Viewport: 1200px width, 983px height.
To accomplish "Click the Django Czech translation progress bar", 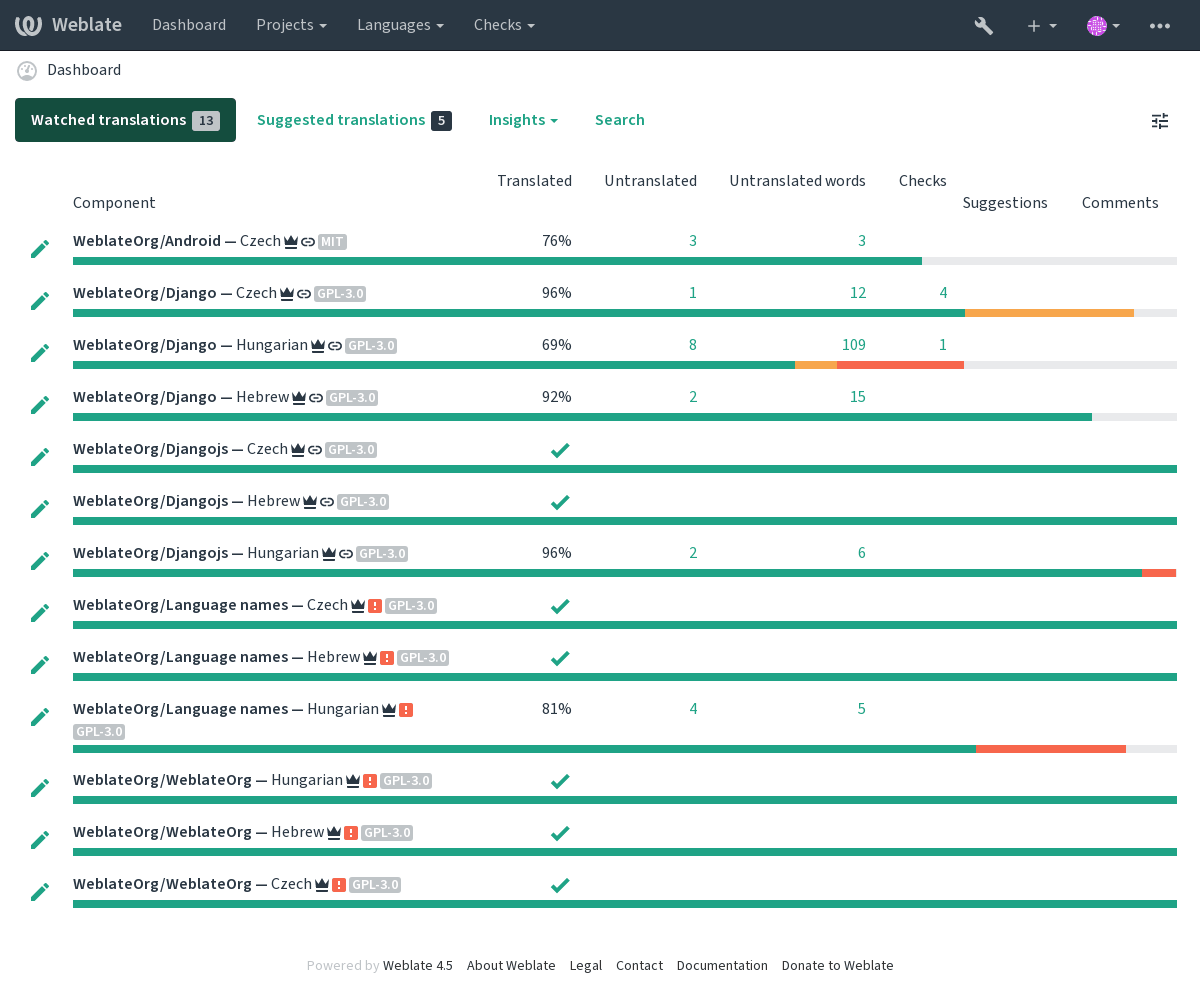I will [625, 313].
